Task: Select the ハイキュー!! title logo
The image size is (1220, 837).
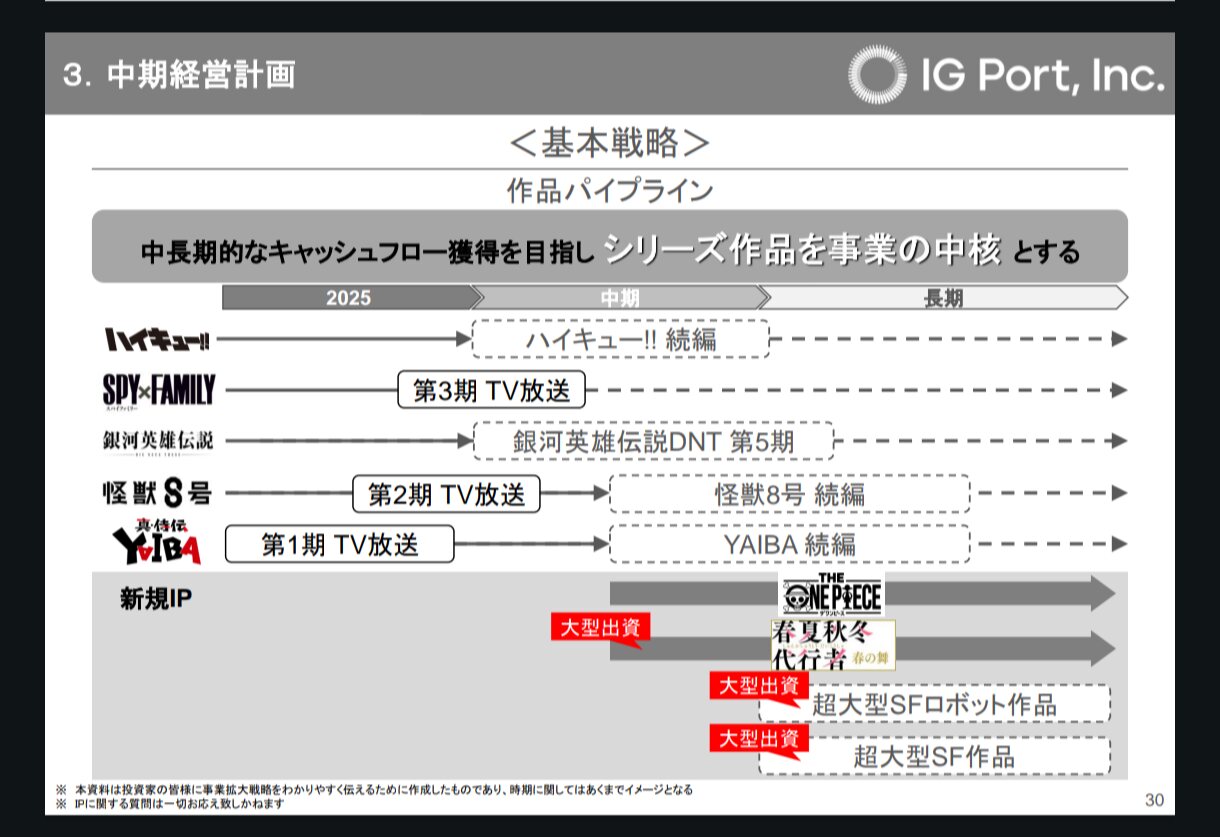Action: point(158,340)
